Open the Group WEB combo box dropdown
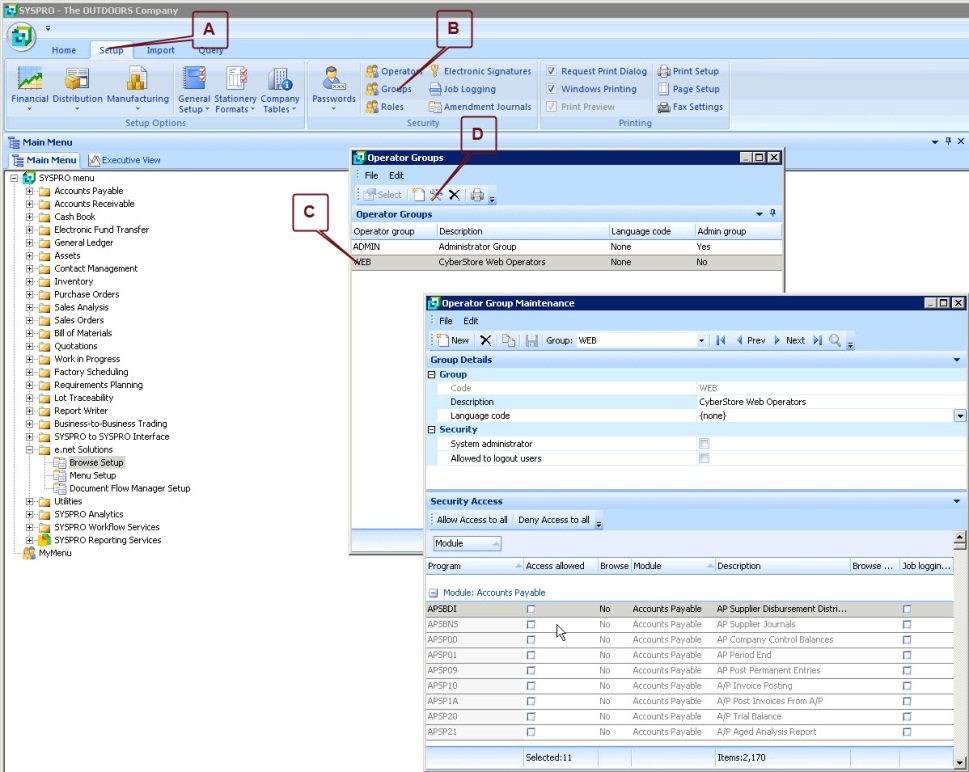The image size is (969, 772). pyautogui.click(x=701, y=341)
